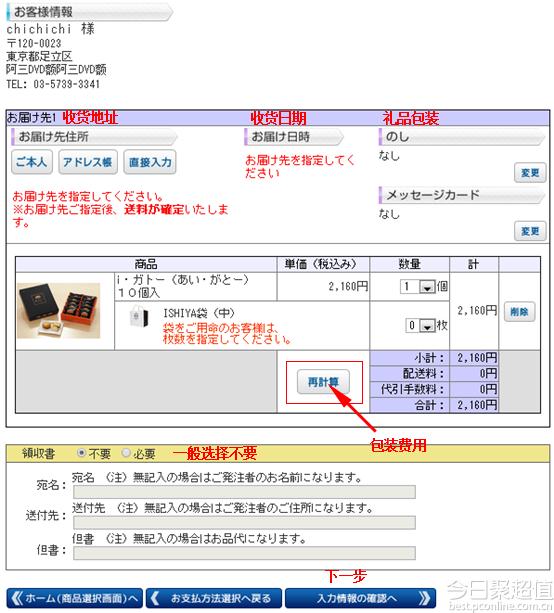Click お支払方法選択へ戻る back button
Screen dimensions: 554x613
[214, 598]
